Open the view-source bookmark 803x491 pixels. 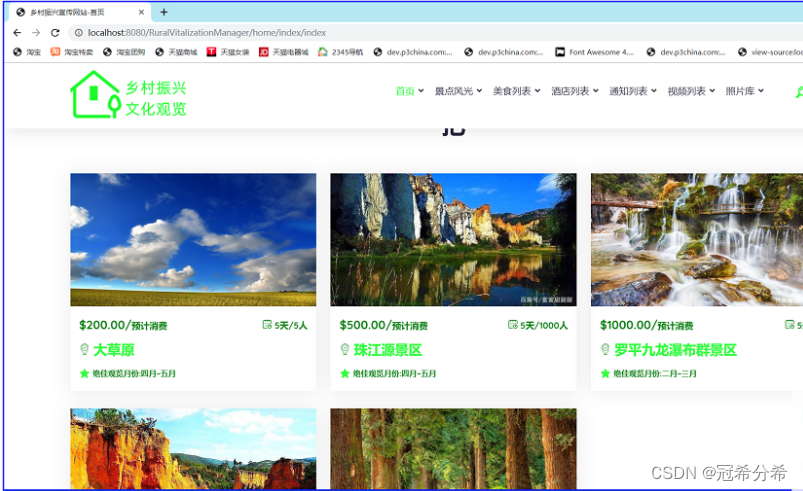(x=770, y=52)
